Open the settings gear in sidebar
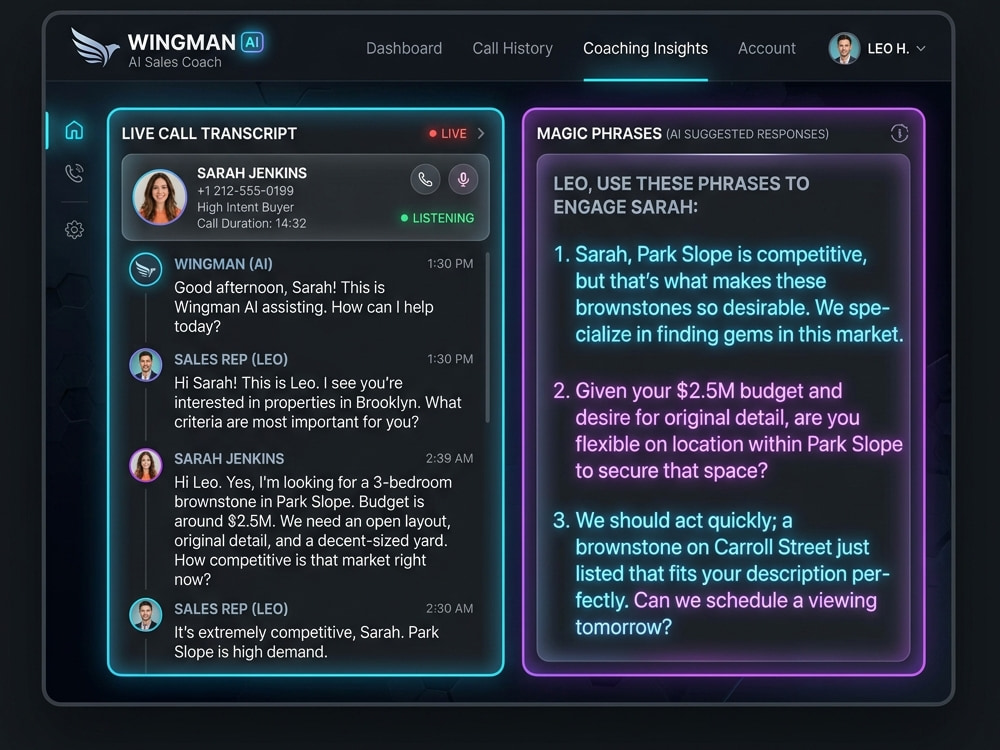The image size is (1000, 750). [74, 229]
